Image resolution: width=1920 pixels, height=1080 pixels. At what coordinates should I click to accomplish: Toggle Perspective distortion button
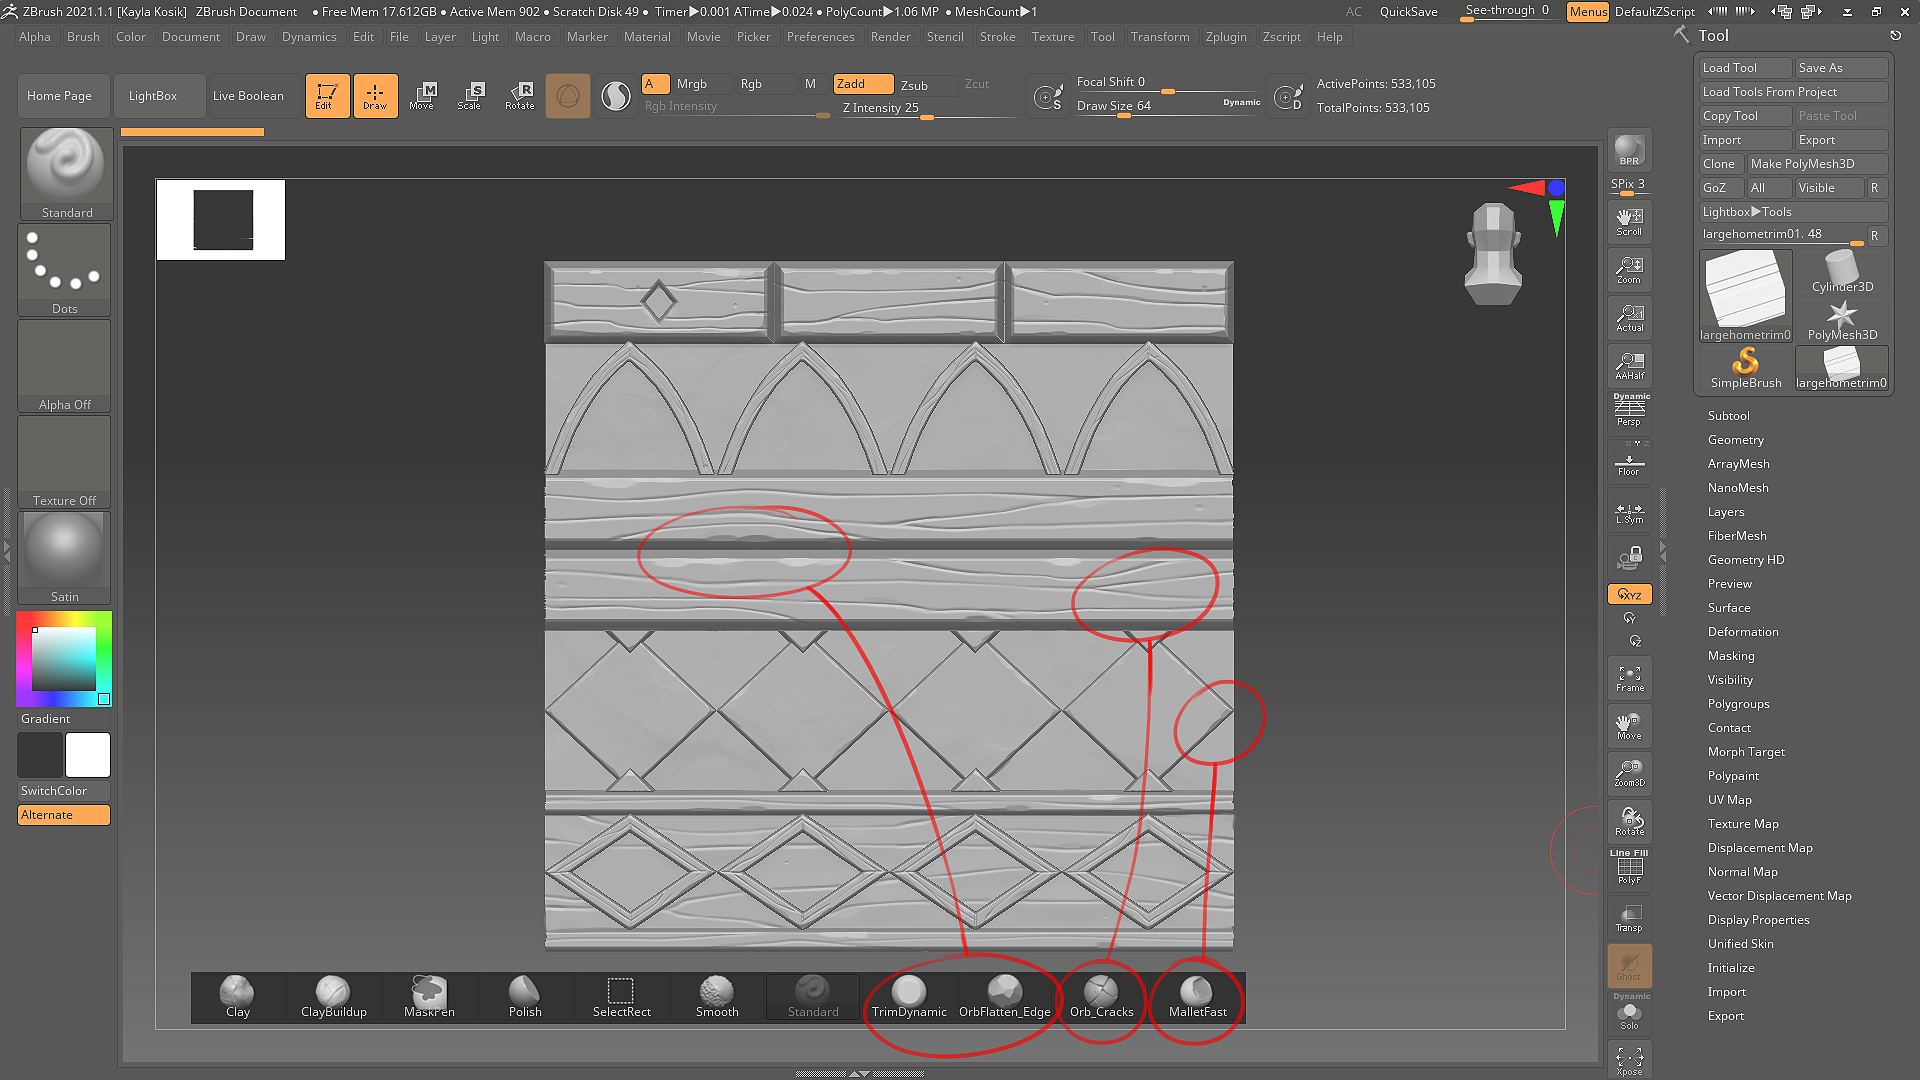[x=1629, y=410]
